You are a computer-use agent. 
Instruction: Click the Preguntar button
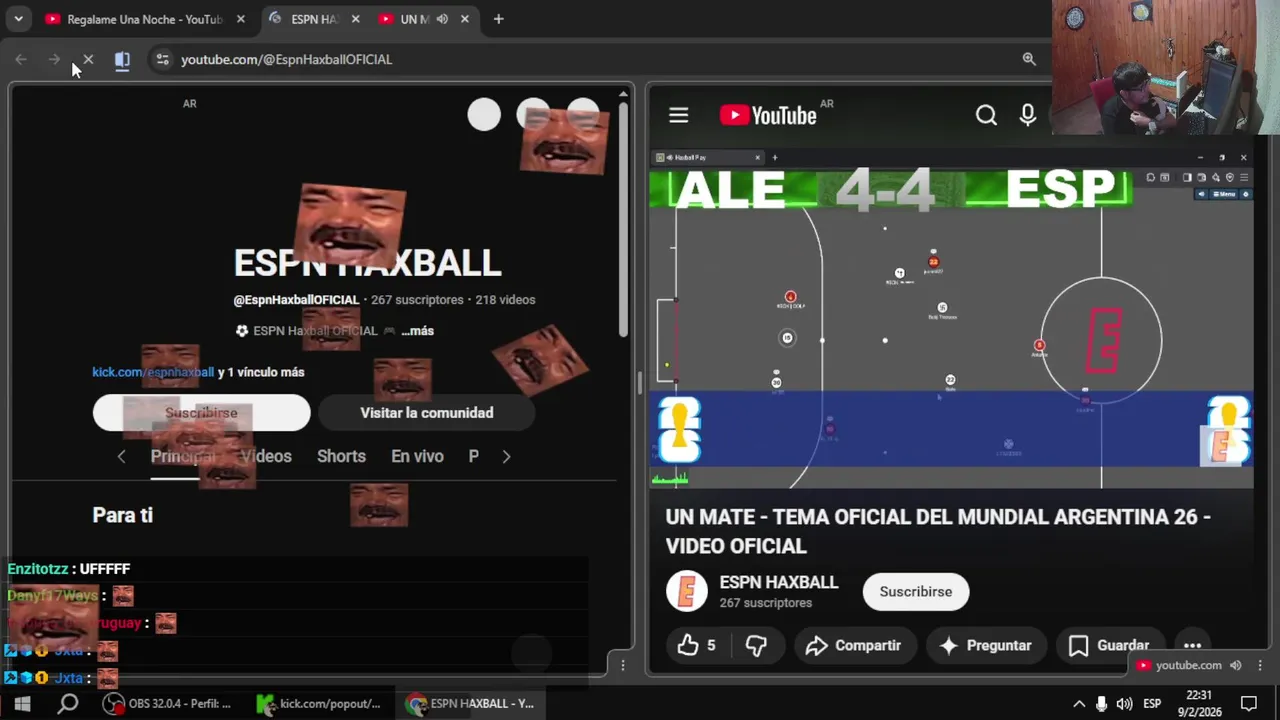(x=986, y=646)
